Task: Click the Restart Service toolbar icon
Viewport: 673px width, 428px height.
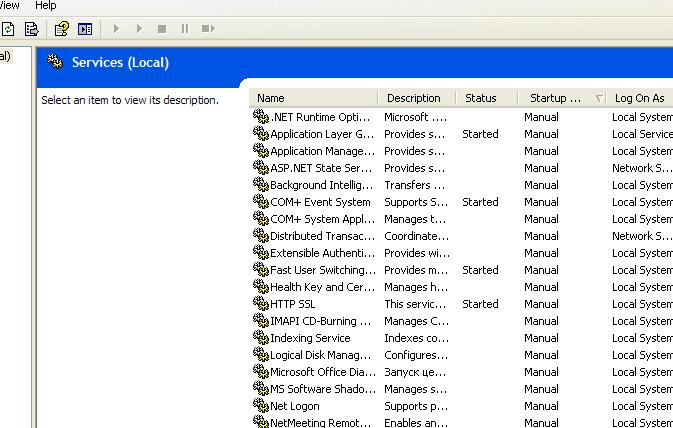Action: pyautogui.click(x=208, y=29)
